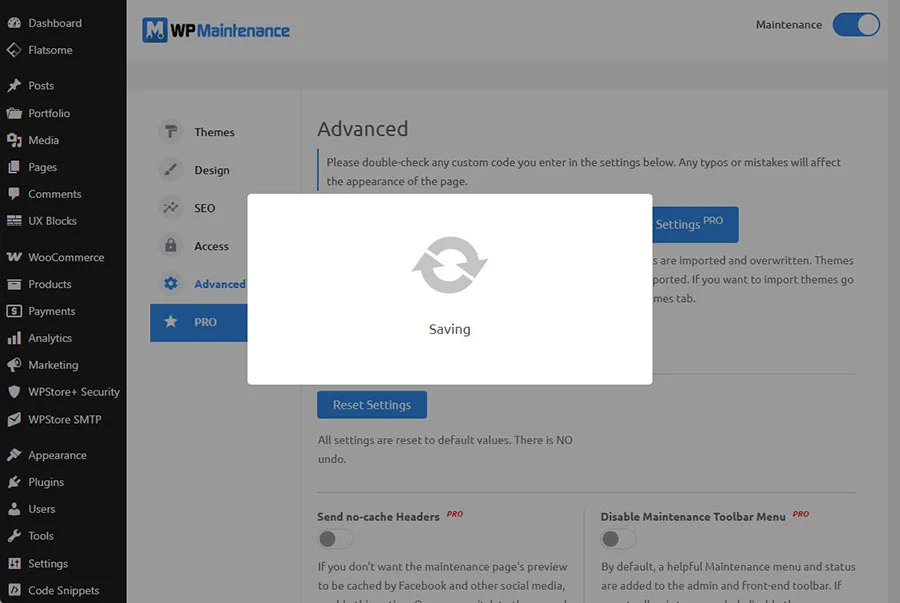This screenshot has height=603, width=900.
Task: Click the PRO star icon
Action: click(170, 321)
